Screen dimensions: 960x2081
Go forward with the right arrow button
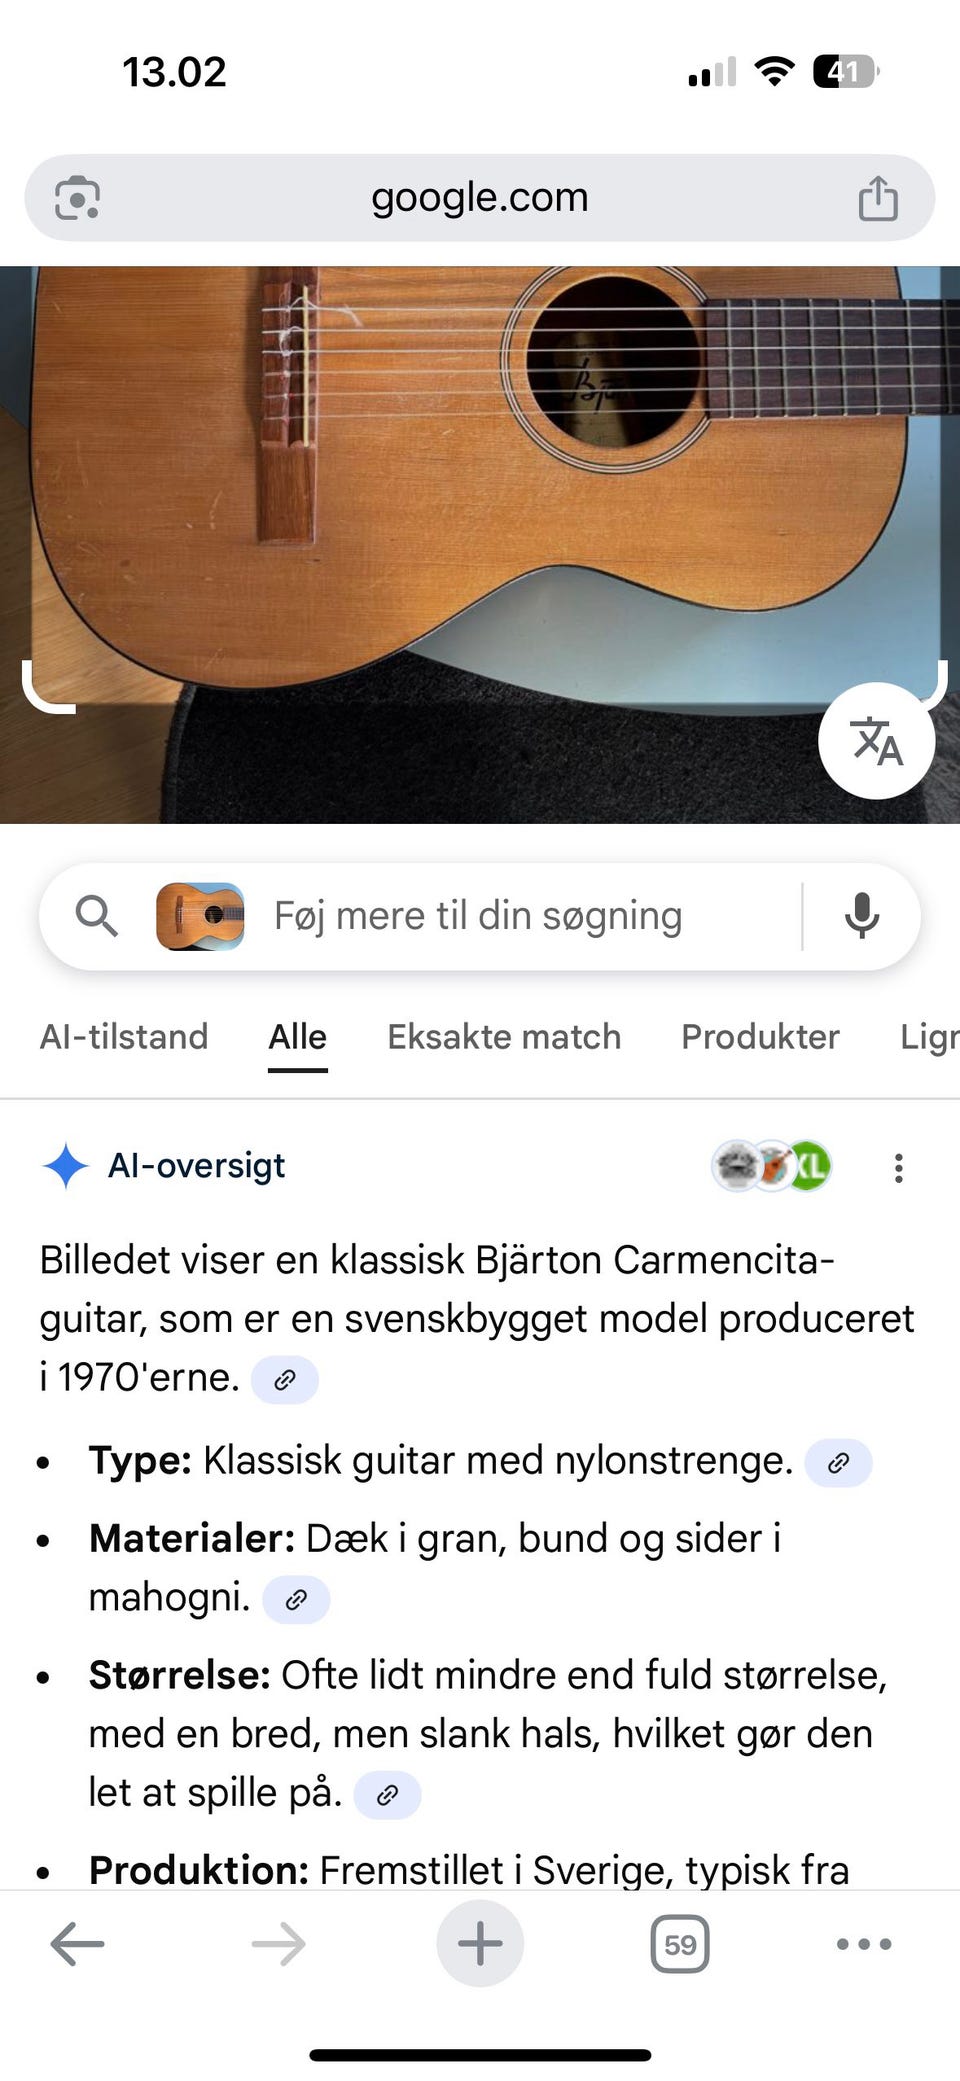pos(278,1944)
